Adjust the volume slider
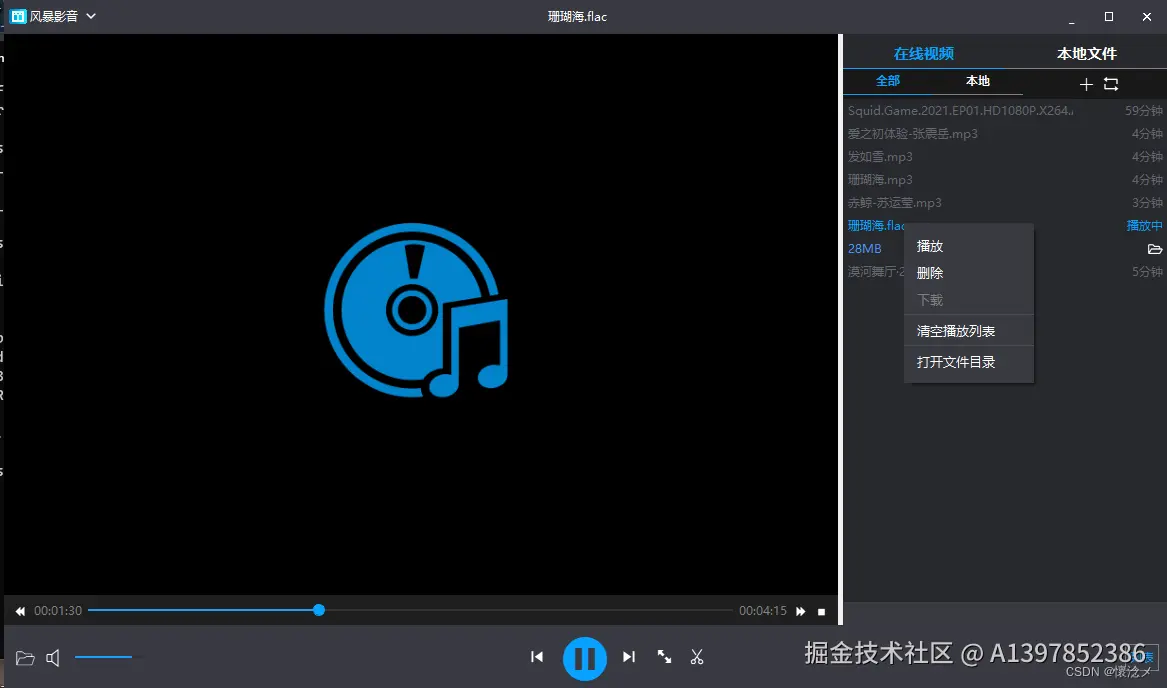Screen dimensions: 1167x688 (x=107, y=657)
